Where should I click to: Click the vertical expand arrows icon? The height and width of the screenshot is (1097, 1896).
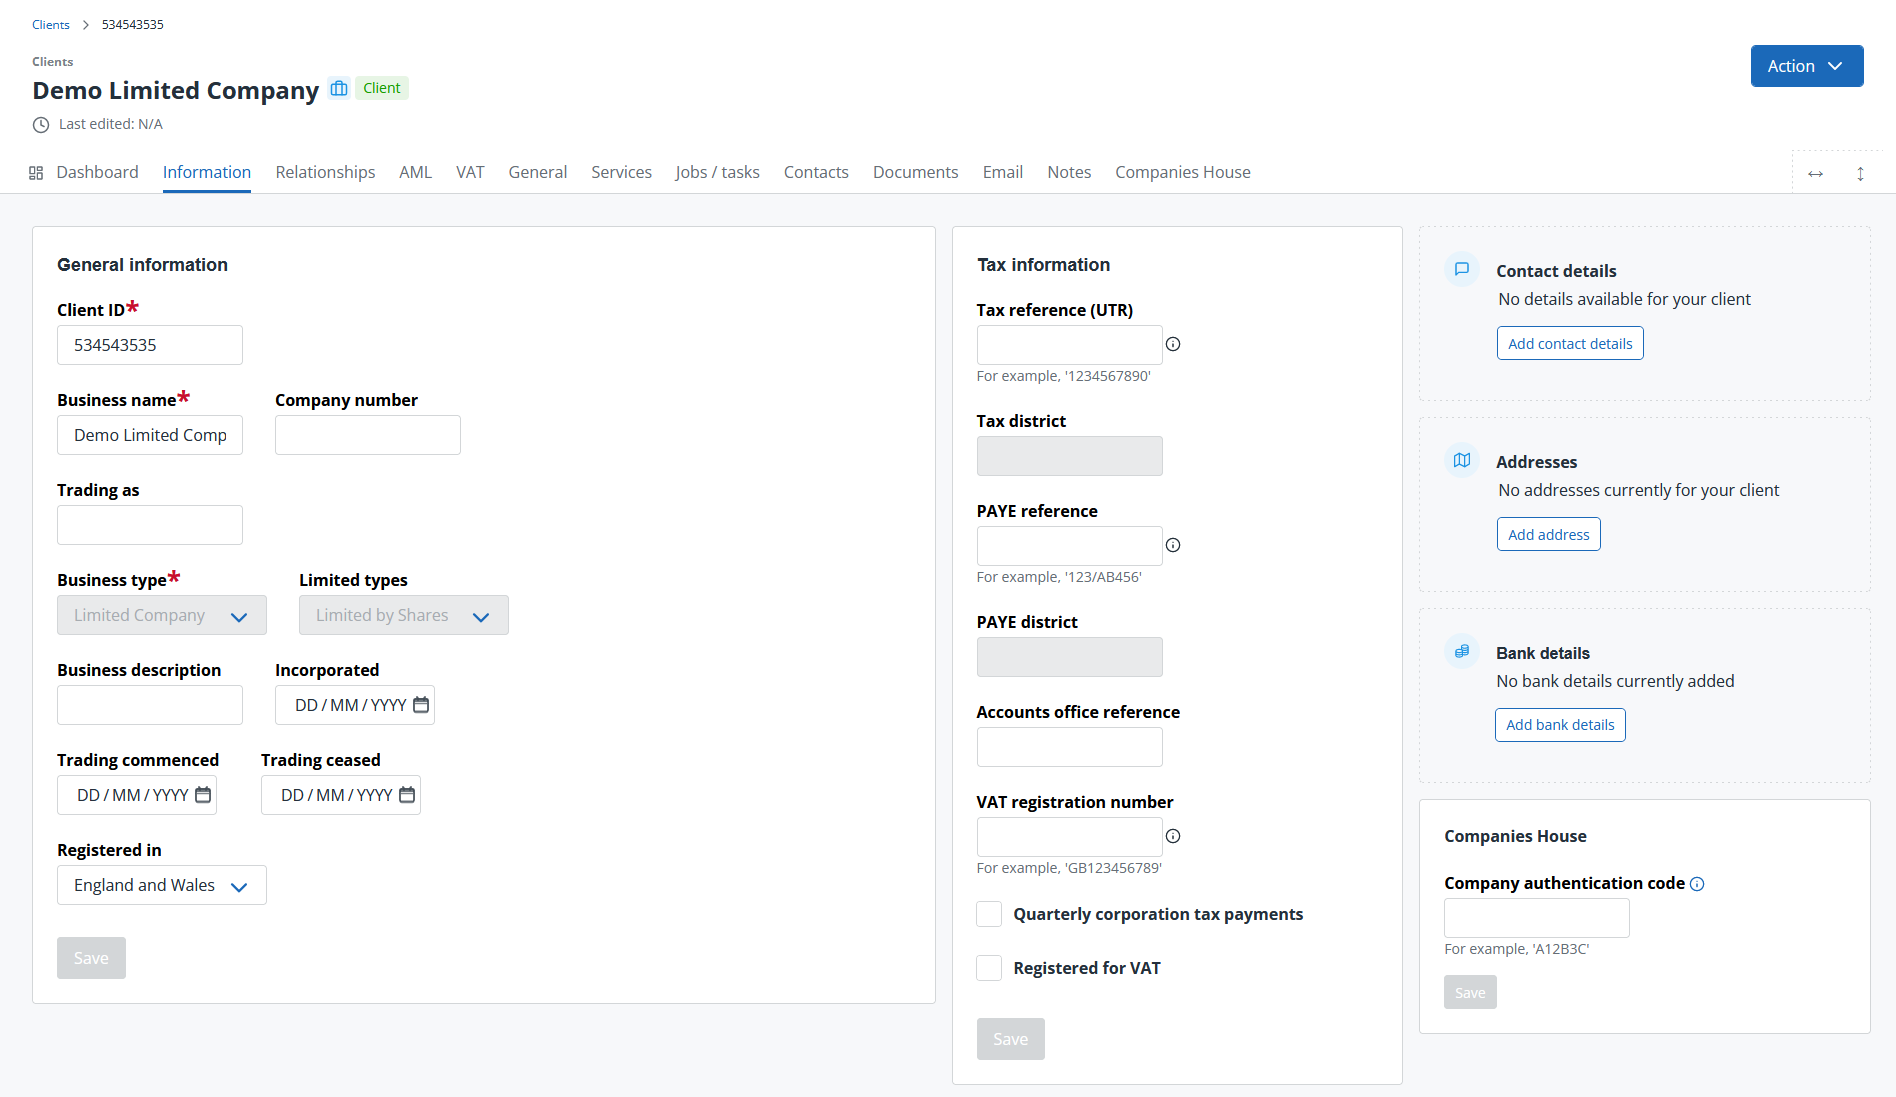tap(1860, 174)
